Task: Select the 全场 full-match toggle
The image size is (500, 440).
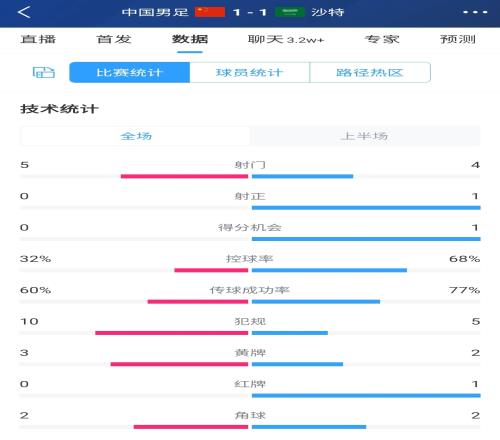Action: 136,136
